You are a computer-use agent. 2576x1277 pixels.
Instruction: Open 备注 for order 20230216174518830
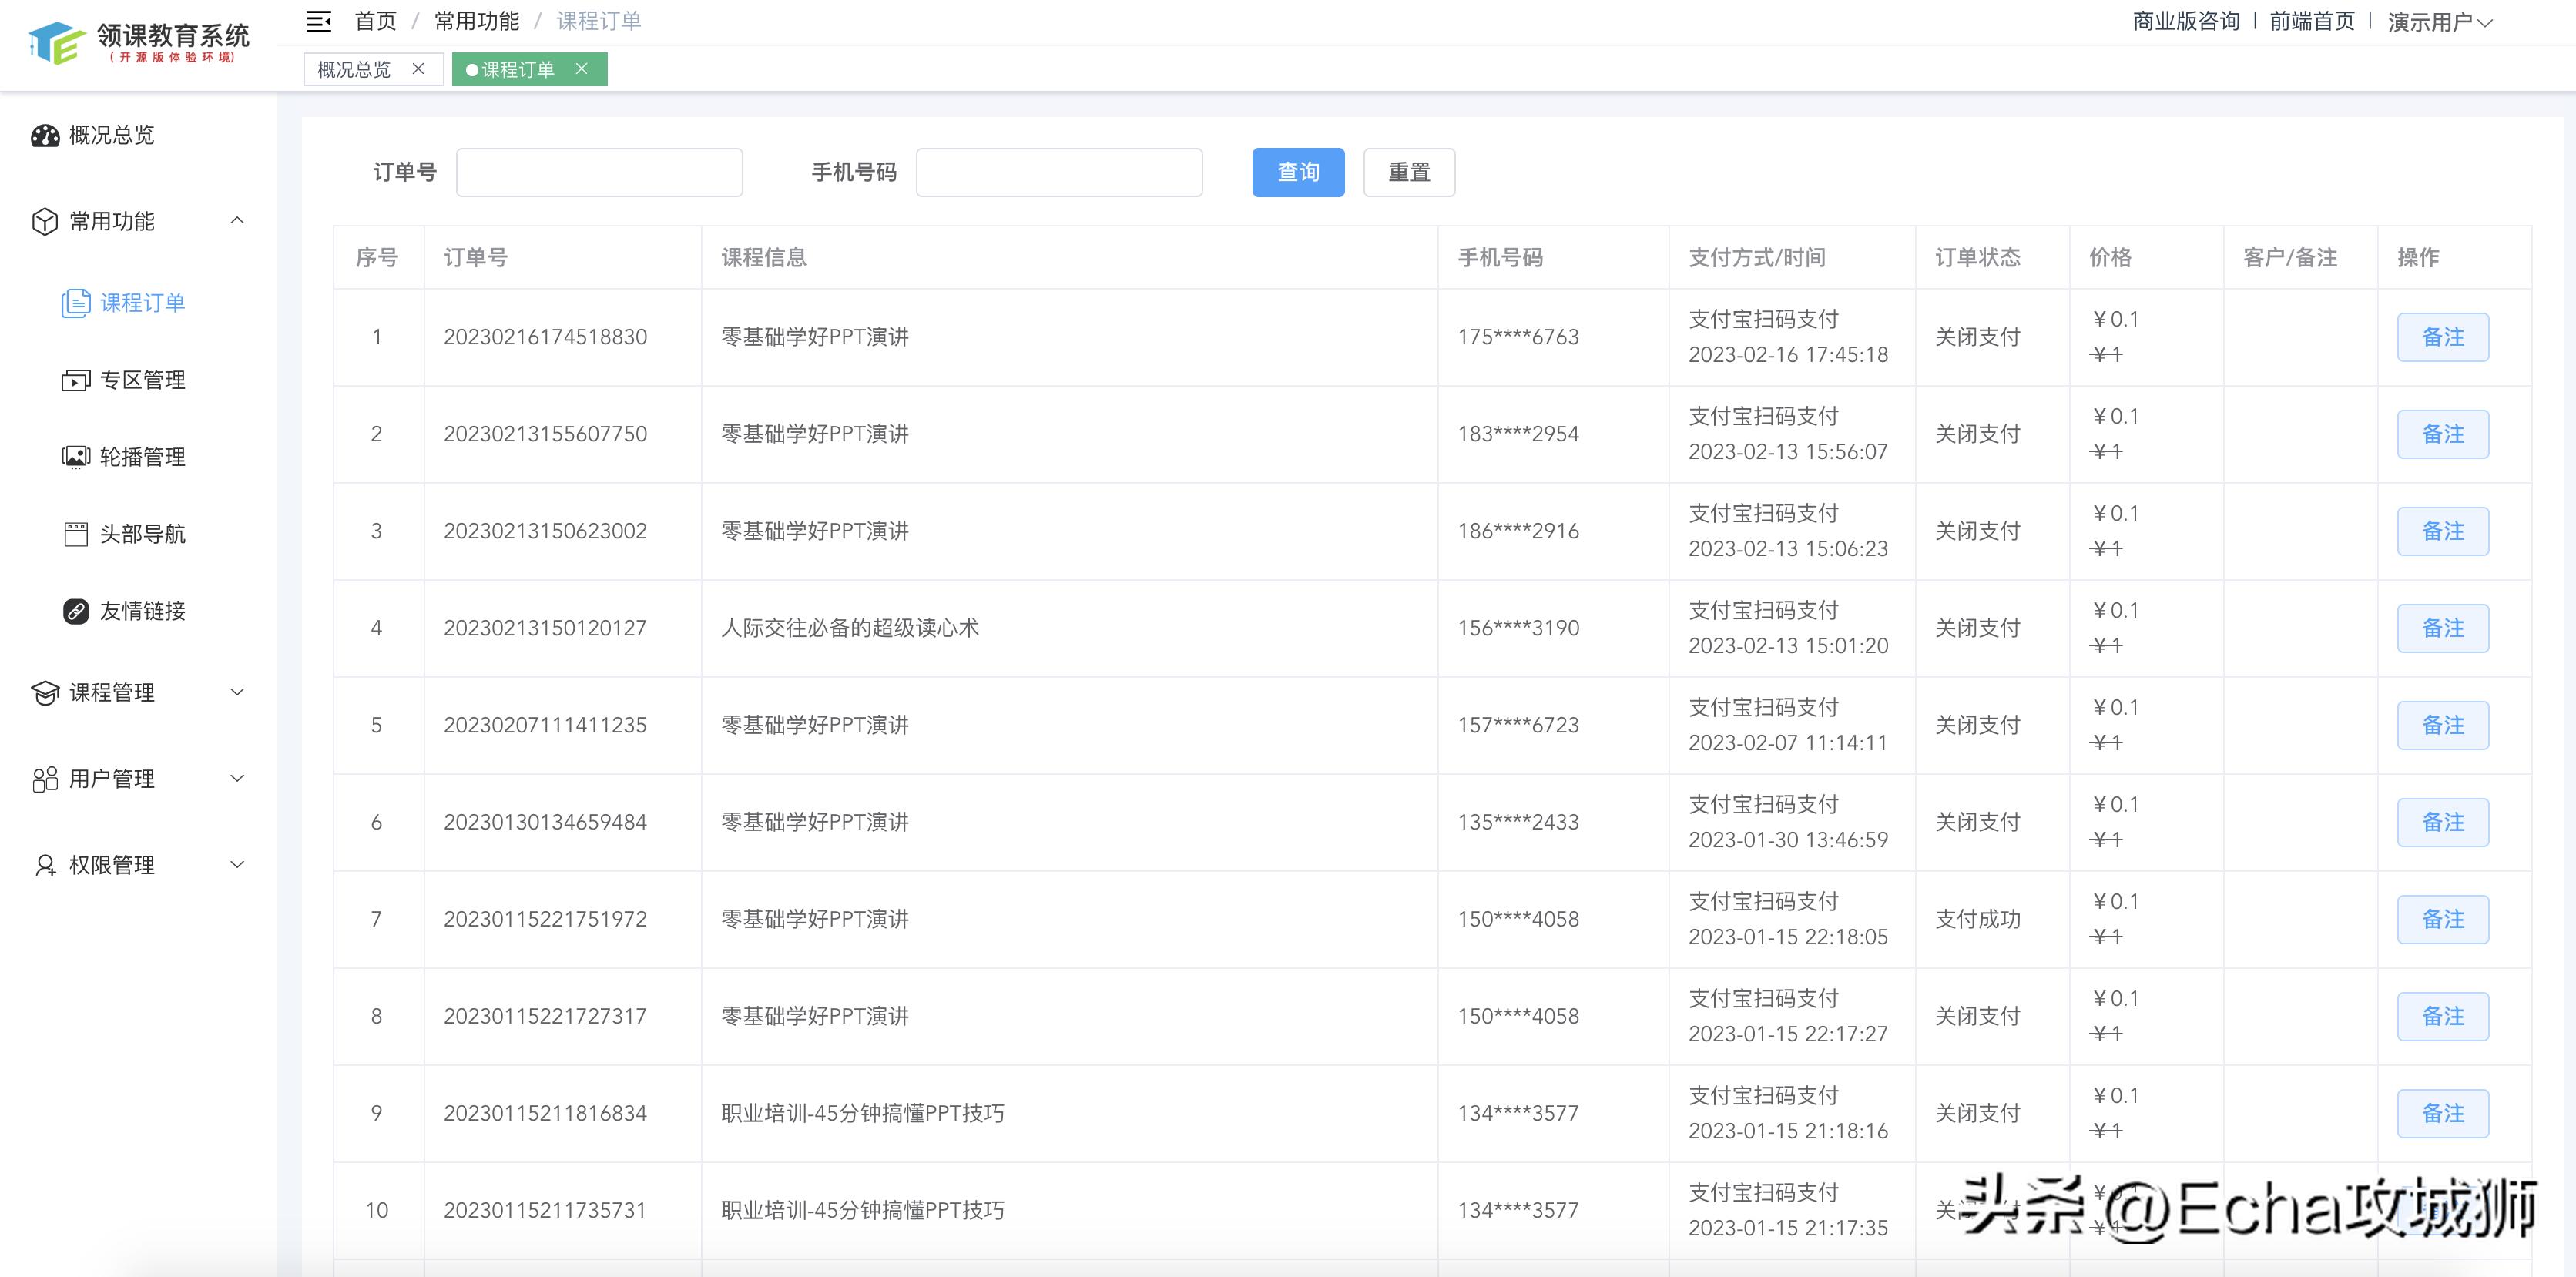(x=2443, y=337)
